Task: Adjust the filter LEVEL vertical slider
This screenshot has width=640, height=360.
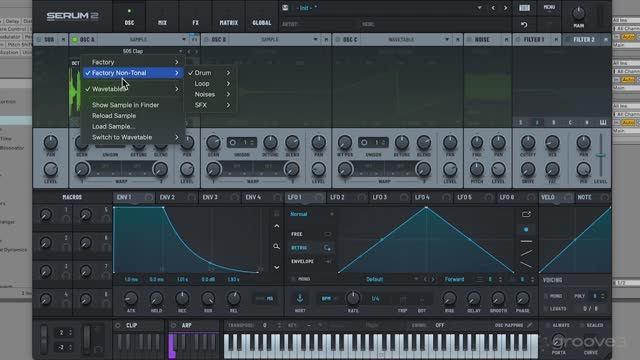Action: click(x=600, y=155)
